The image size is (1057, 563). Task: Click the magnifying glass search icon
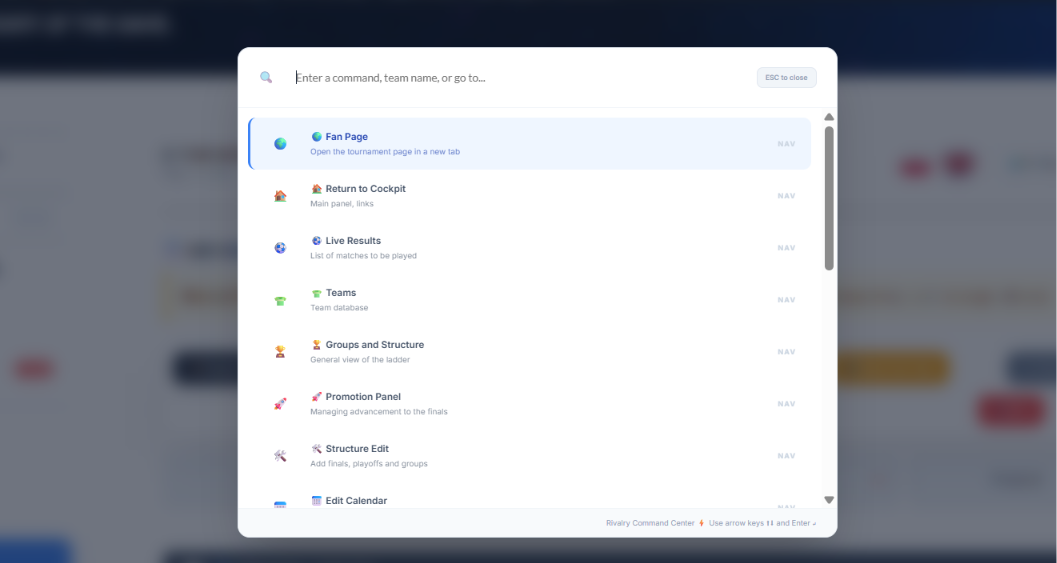pyautogui.click(x=266, y=78)
